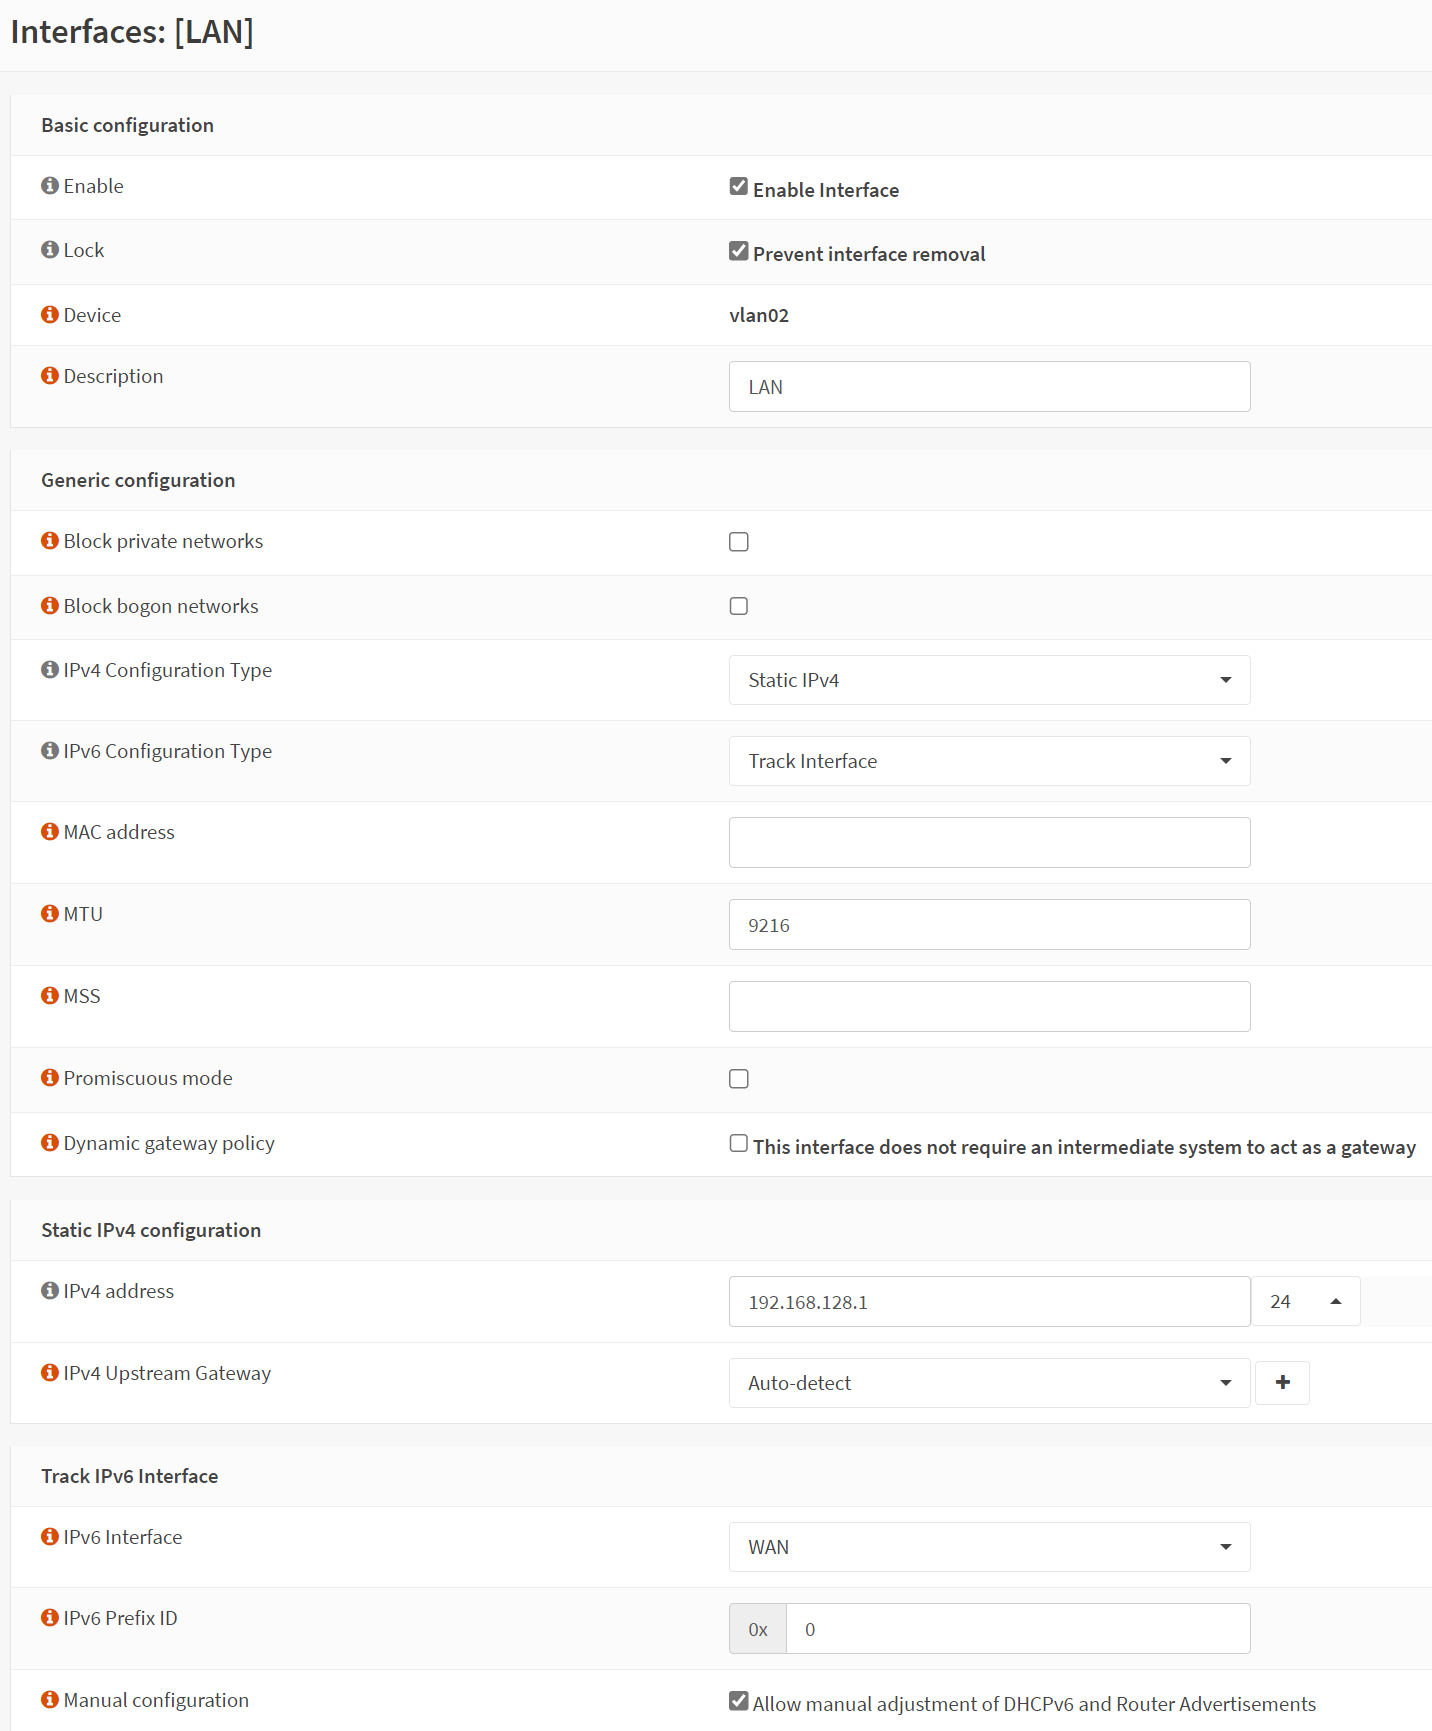This screenshot has height=1731, width=1432.
Task: Open help icon for Block bogon networks
Action: (50, 606)
